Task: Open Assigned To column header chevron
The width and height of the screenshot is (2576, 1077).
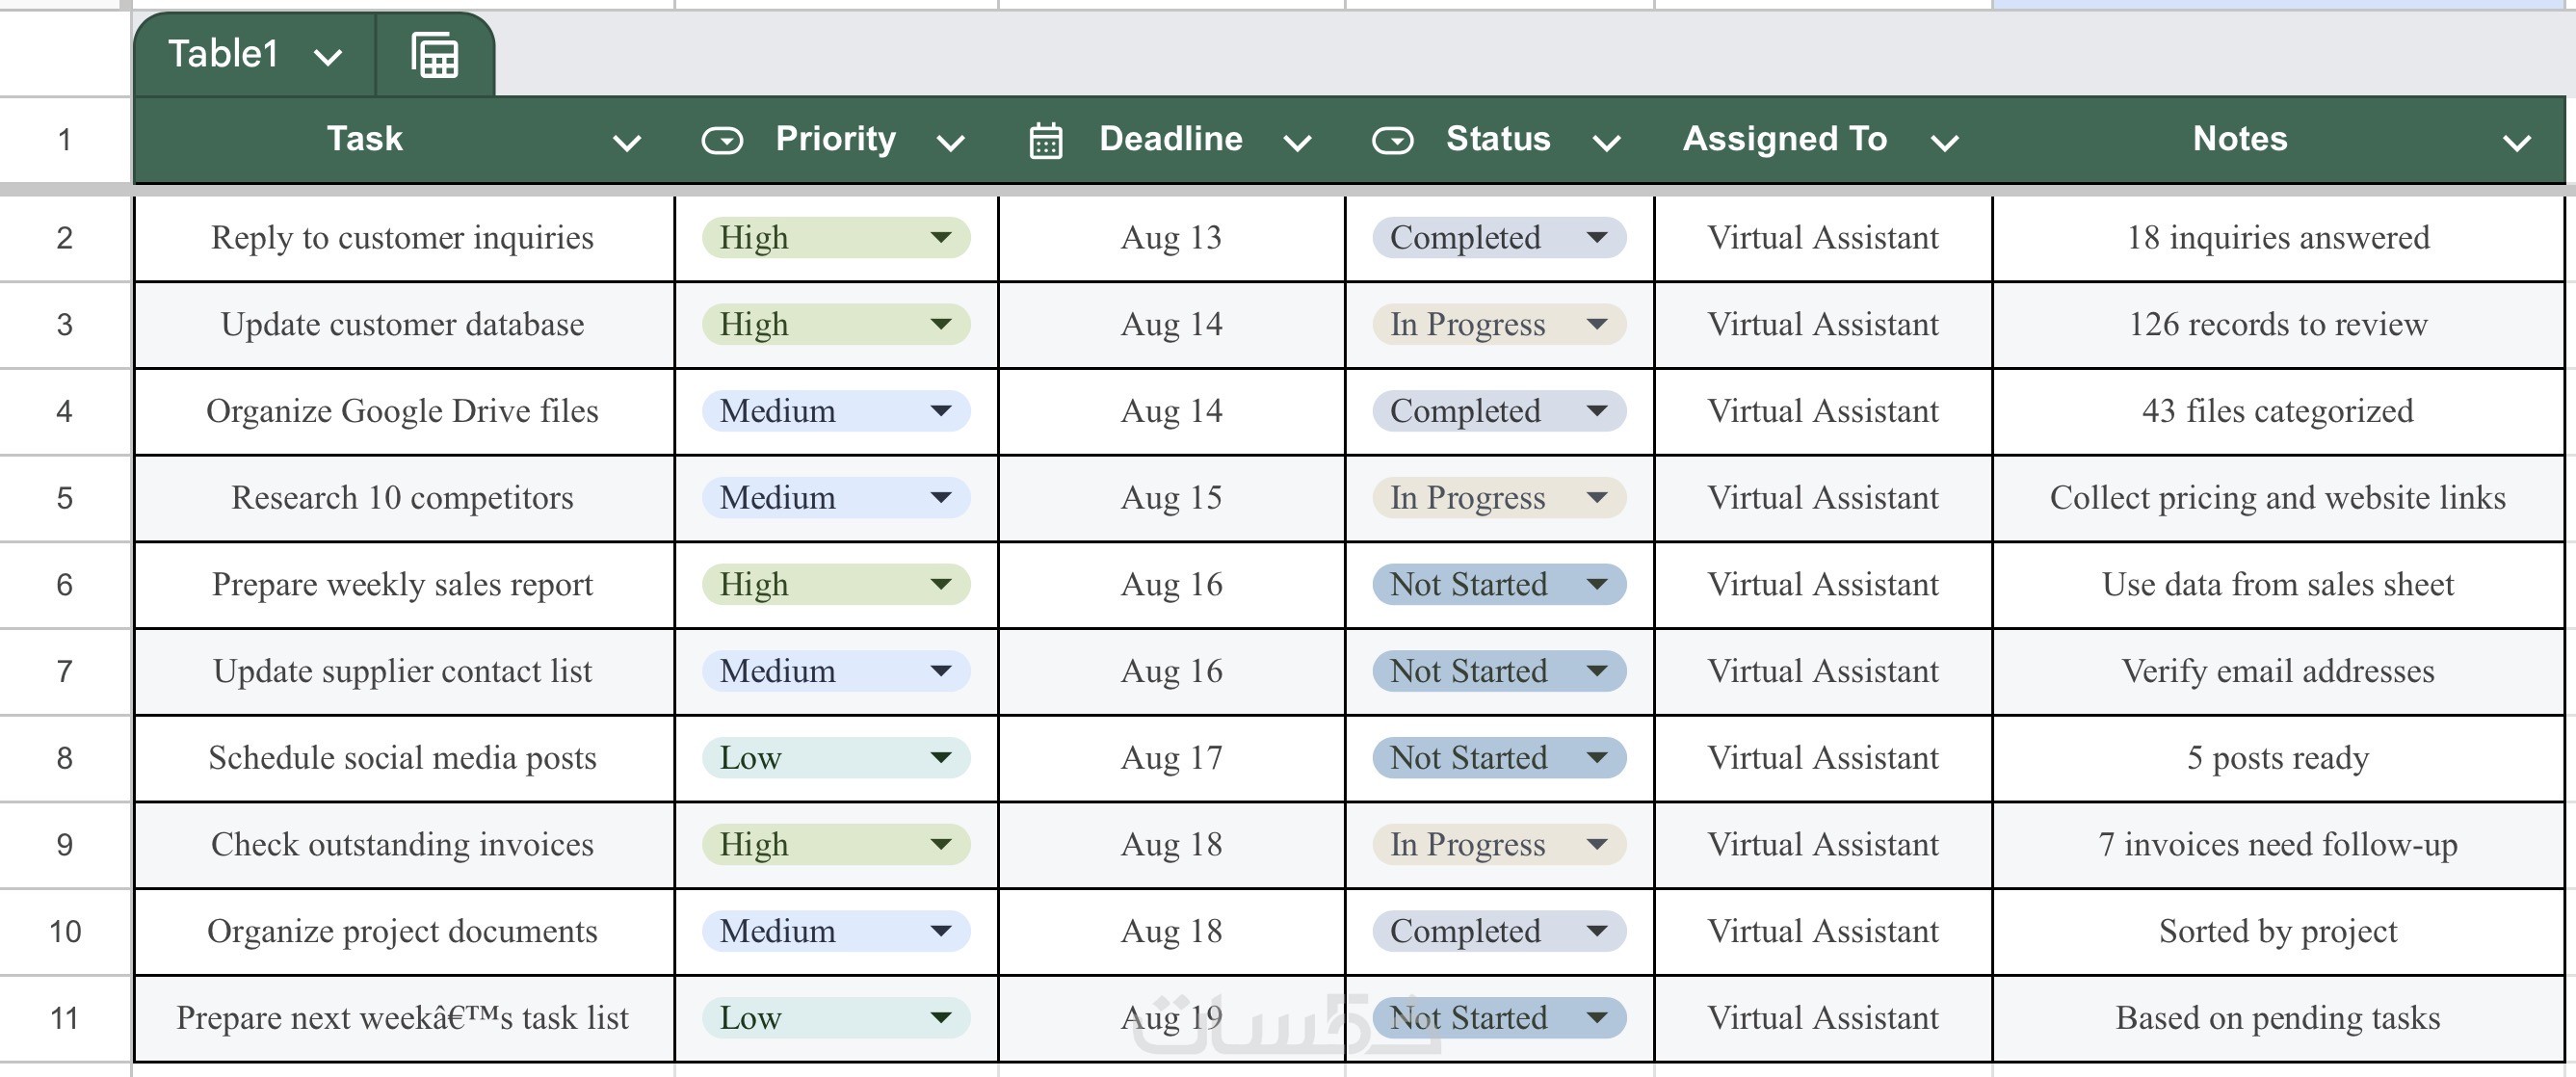Action: point(1944,143)
